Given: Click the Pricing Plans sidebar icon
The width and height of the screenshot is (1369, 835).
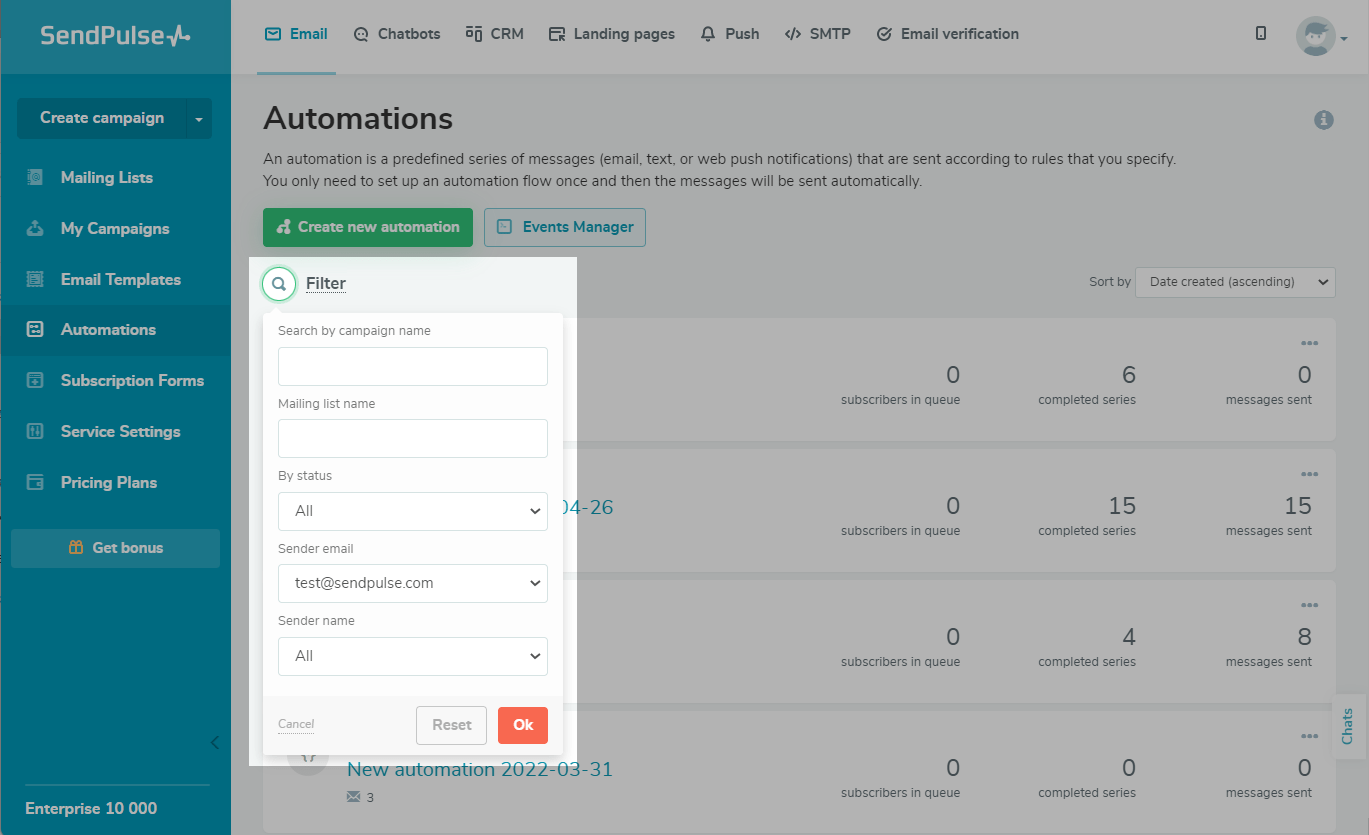Looking at the screenshot, I should (x=35, y=482).
